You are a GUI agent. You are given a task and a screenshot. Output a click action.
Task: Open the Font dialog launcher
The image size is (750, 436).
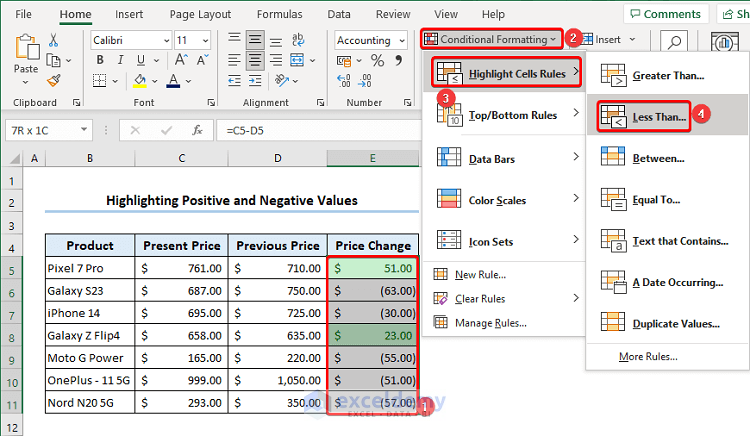(x=211, y=102)
